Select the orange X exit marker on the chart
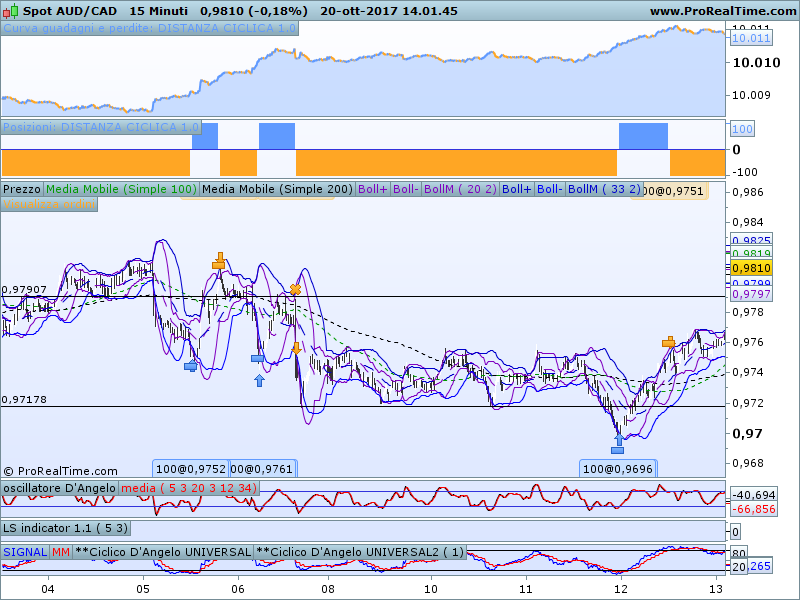The width and height of the screenshot is (800, 600). click(x=295, y=290)
